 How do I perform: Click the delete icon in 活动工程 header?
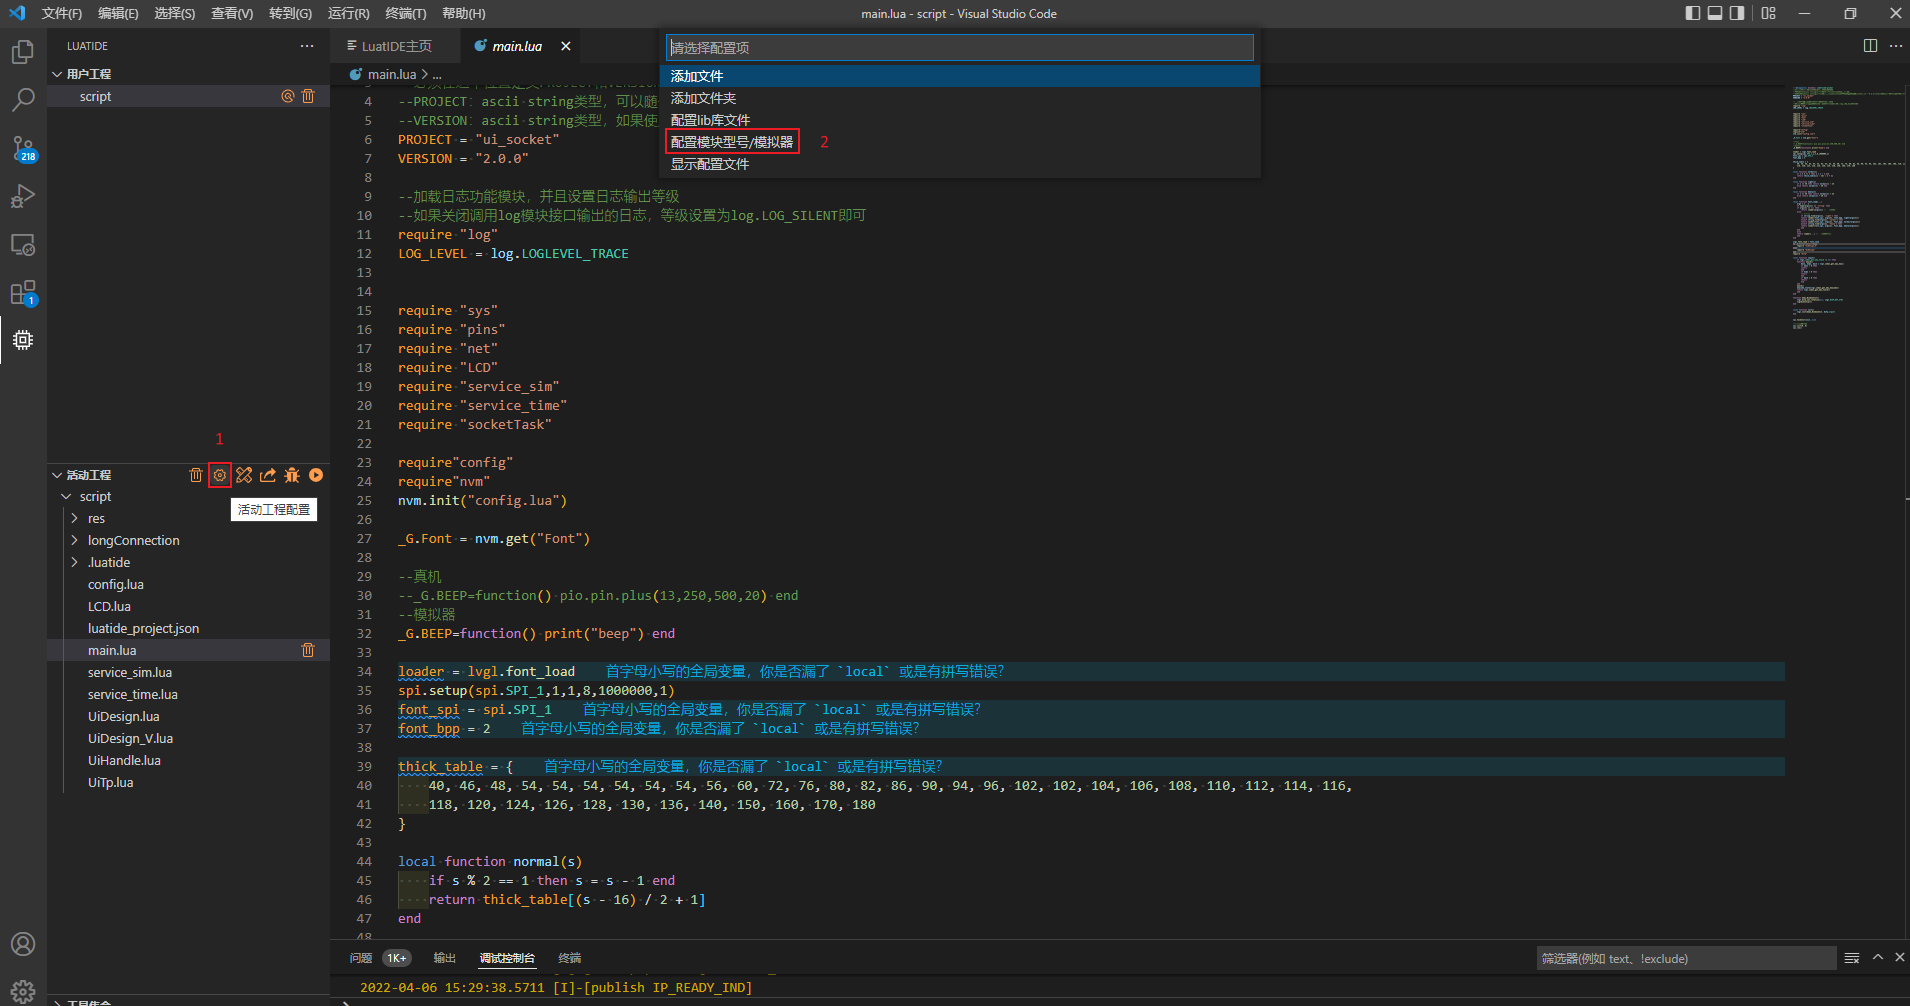tap(196, 475)
